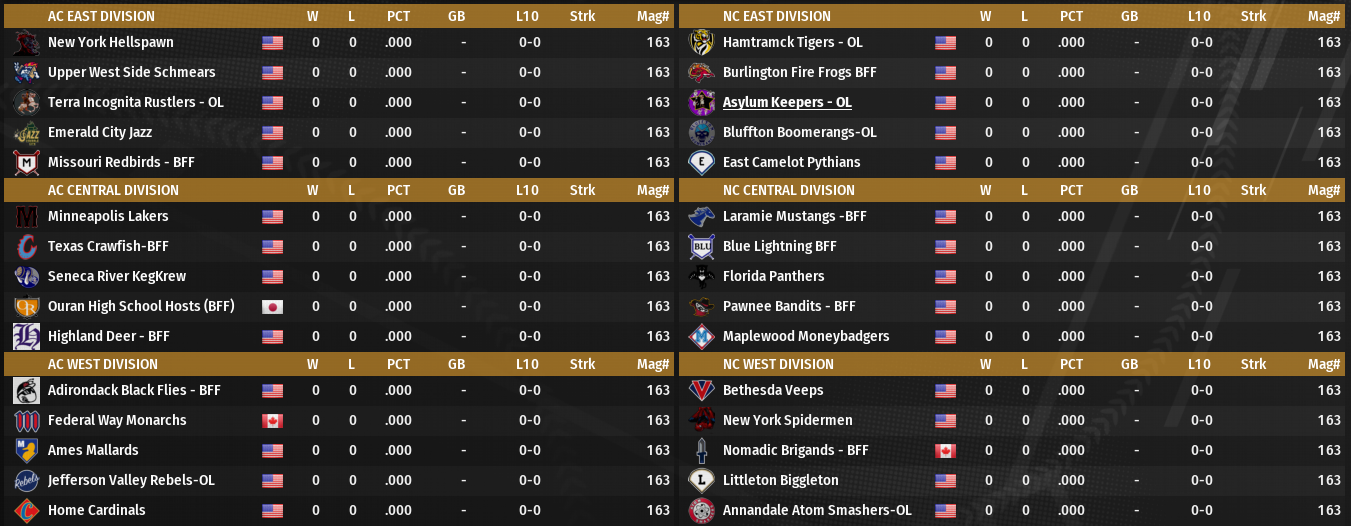This screenshot has width=1351, height=526.
Task: Click the Blue Lightning BFF team logo
Action: point(700,247)
